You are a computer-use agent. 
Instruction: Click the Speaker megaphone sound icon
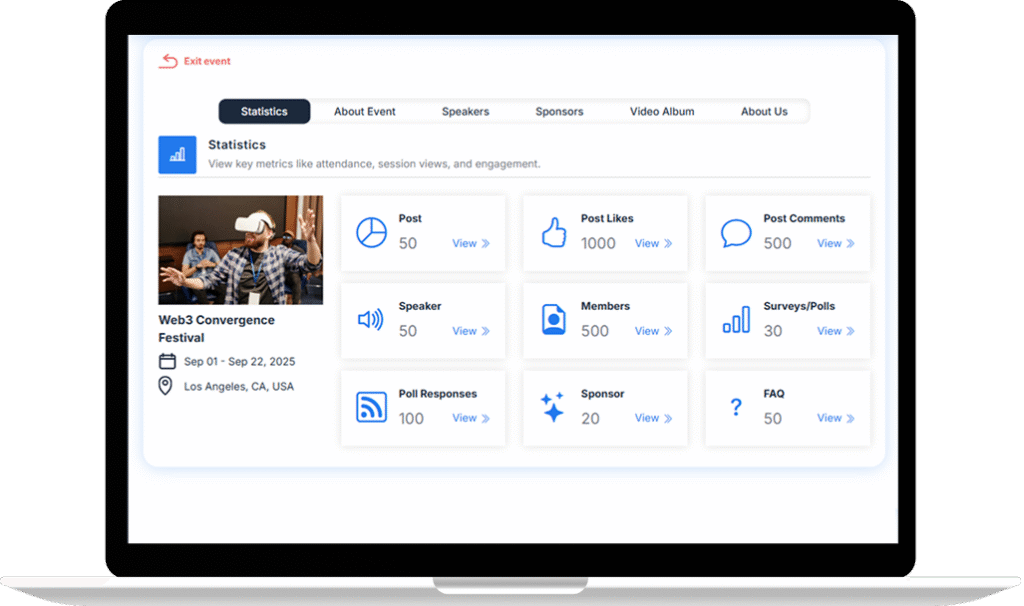[x=371, y=320]
